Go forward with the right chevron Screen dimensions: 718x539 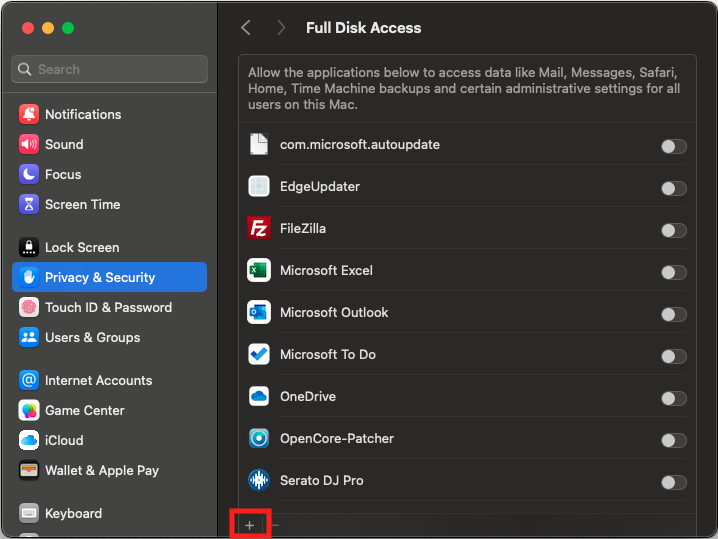[x=281, y=28]
